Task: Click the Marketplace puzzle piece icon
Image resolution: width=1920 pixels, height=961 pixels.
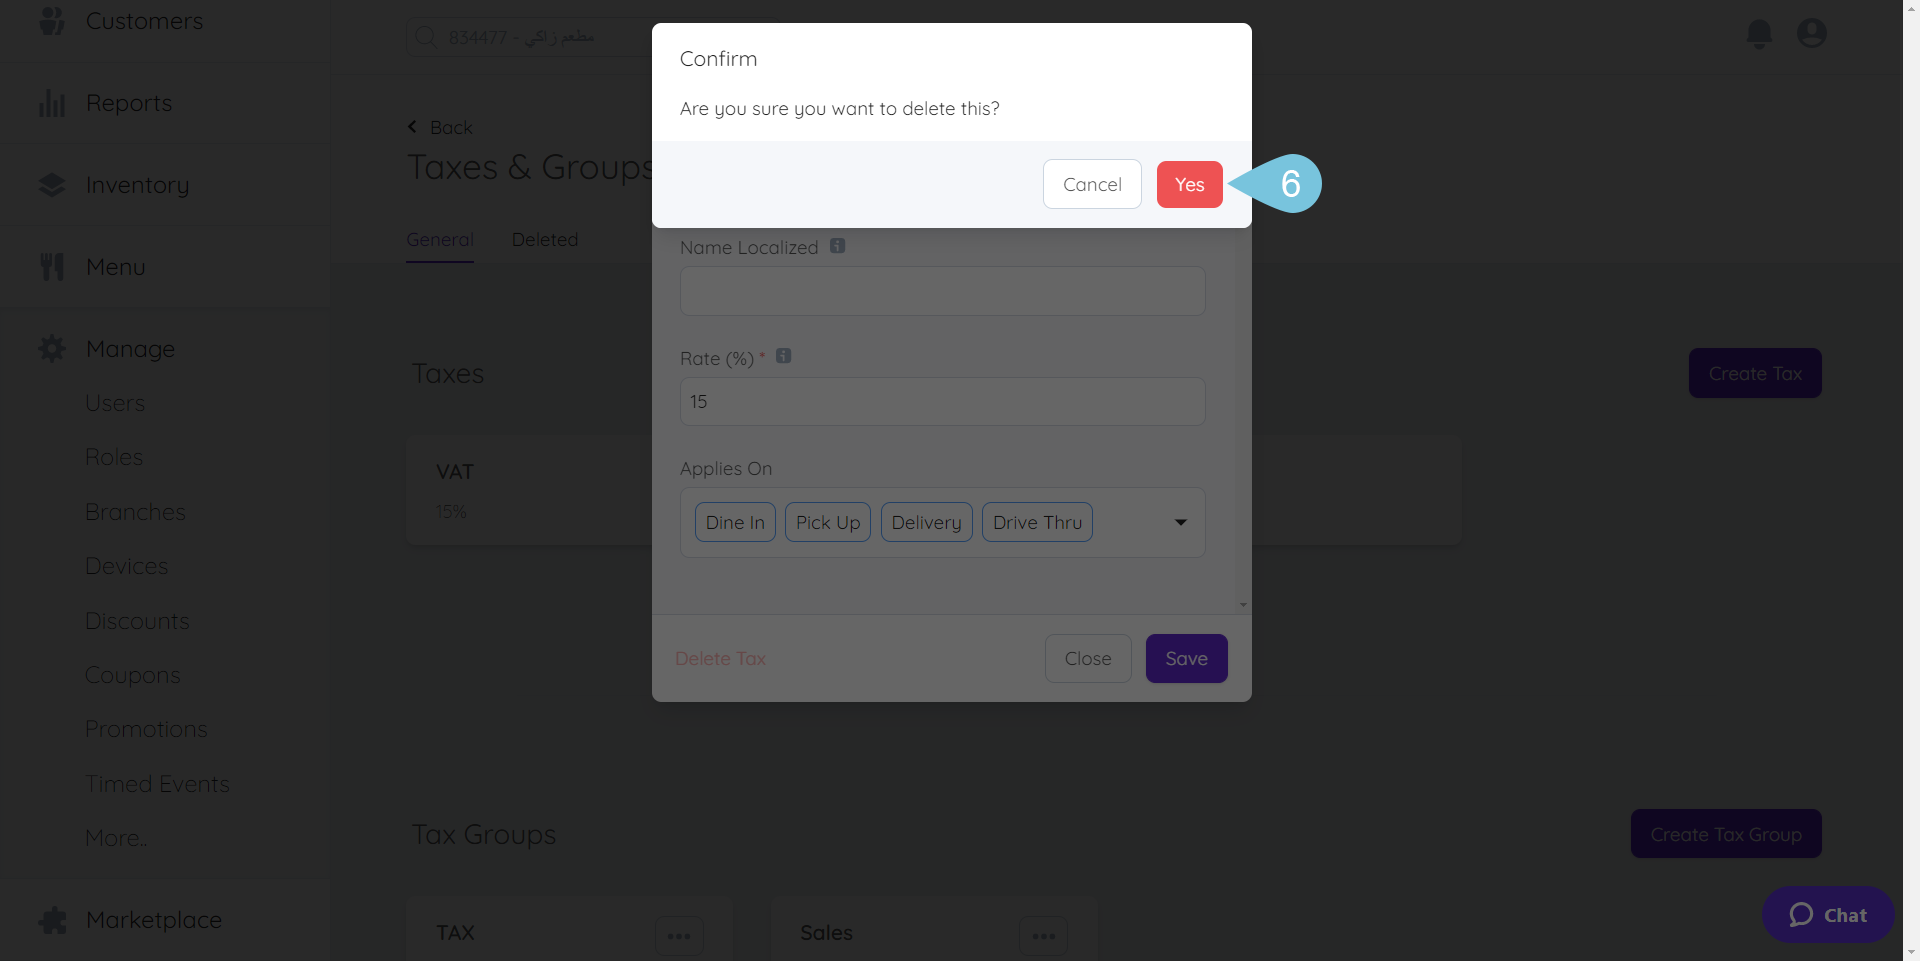Action: tap(52, 920)
